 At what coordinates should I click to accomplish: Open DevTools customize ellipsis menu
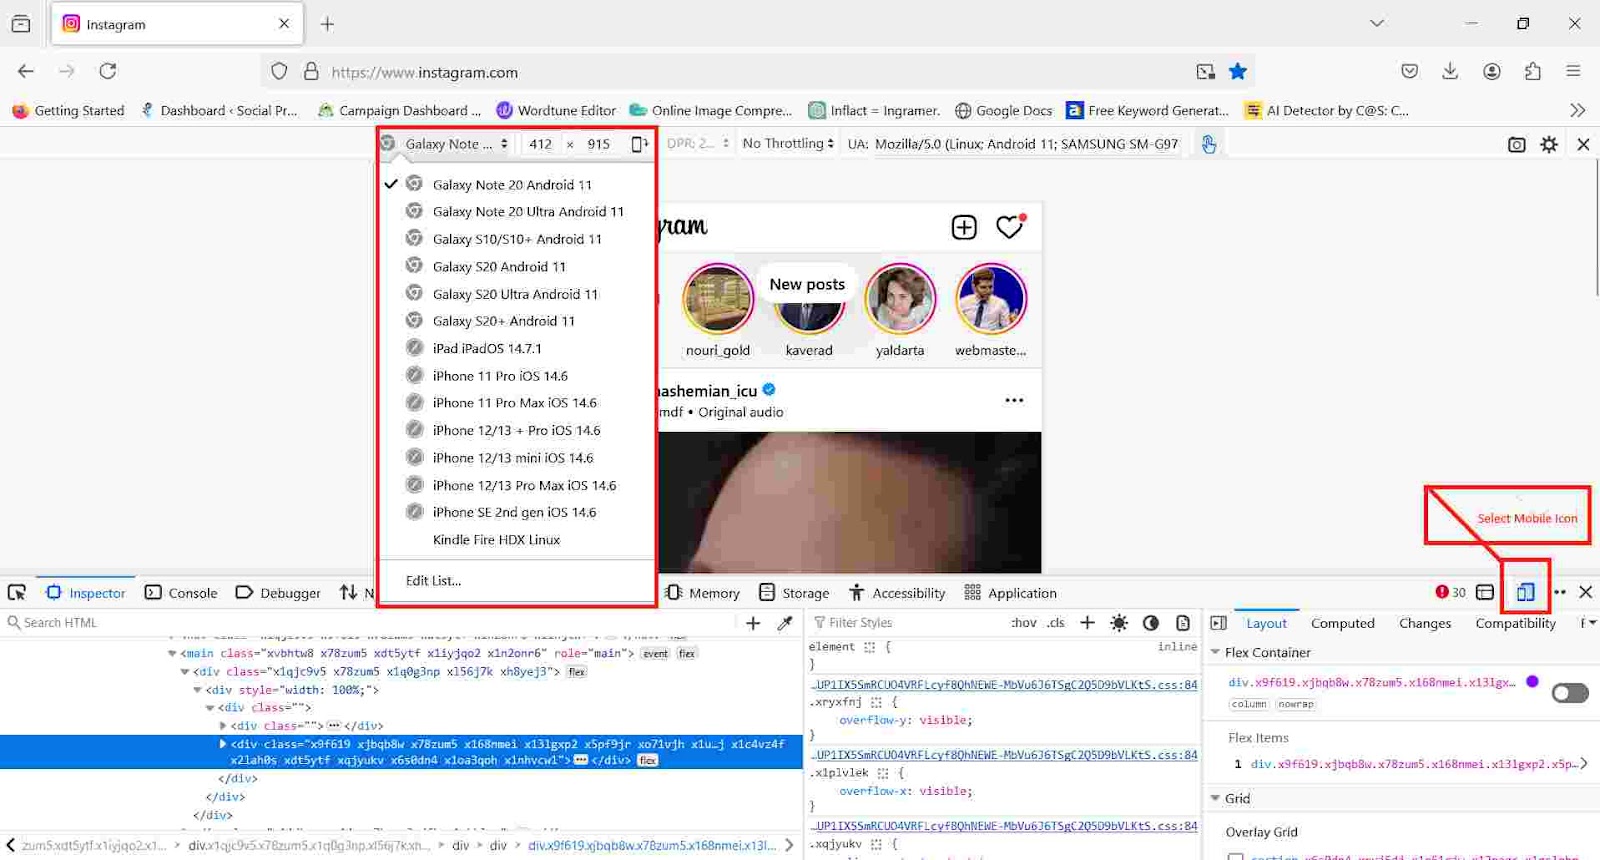click(x=1560, y=592)
